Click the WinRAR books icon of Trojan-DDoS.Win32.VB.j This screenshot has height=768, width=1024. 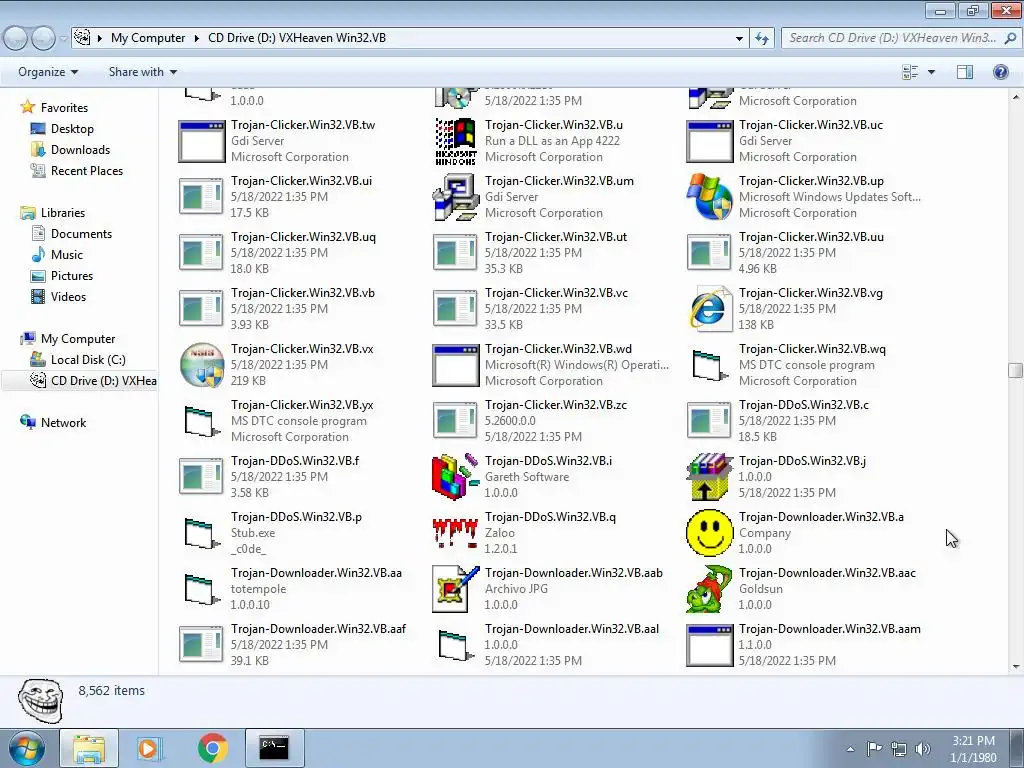coord(709,477)
